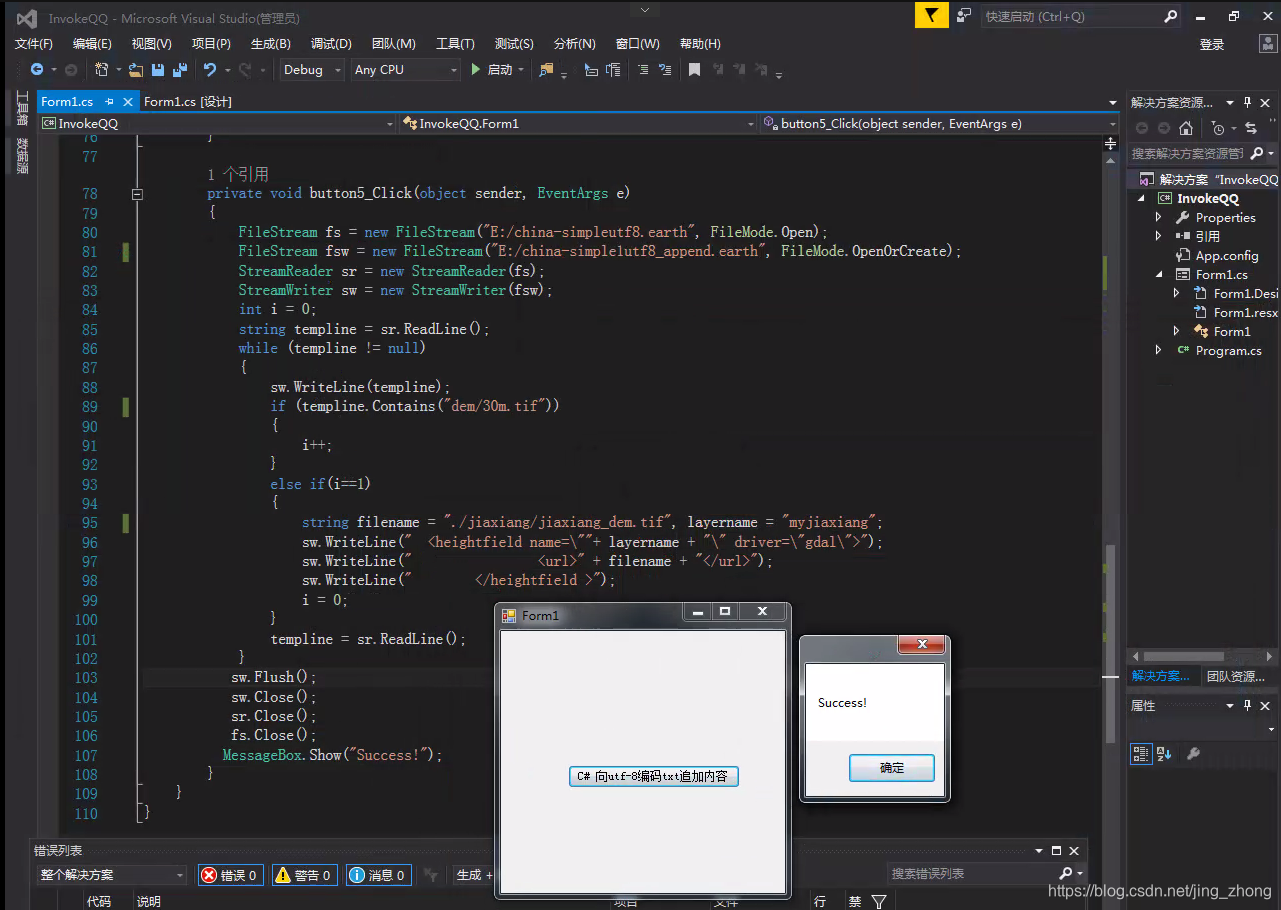Open the InvokeQQ project navigation dropdown
This screenshot has width=1281, height=910.
pyautogui.click(x=218, y=124)
